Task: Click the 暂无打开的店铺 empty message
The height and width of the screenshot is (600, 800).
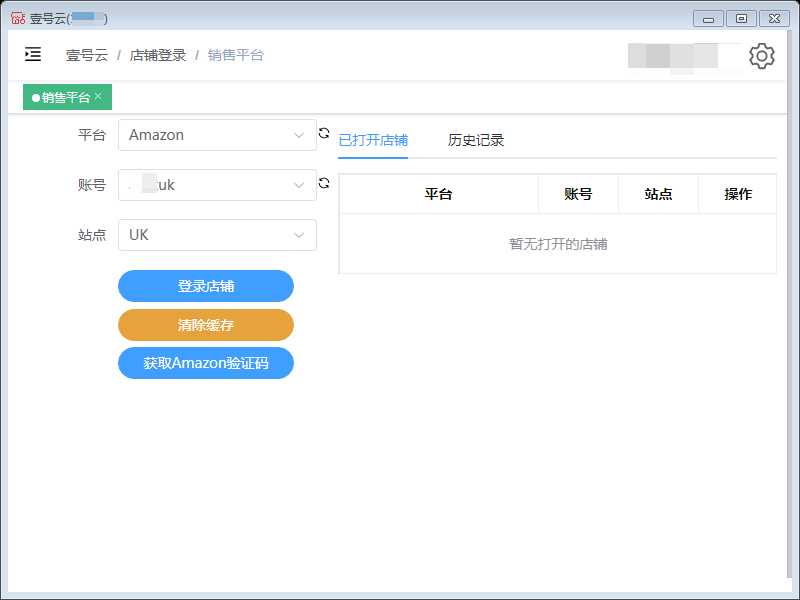Action: [558, 244]
